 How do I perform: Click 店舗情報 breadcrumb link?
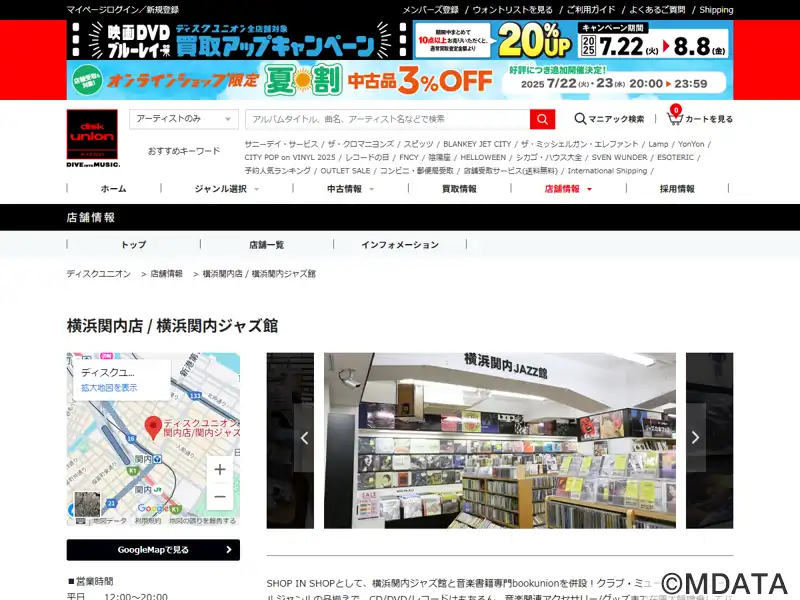[166, 274]
